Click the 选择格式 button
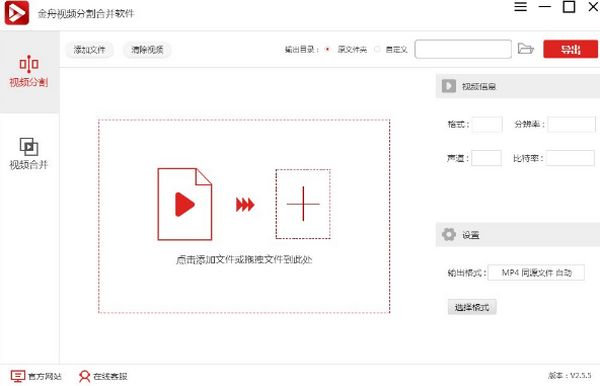This screenshot has width=600, height=386. (472, 307)
